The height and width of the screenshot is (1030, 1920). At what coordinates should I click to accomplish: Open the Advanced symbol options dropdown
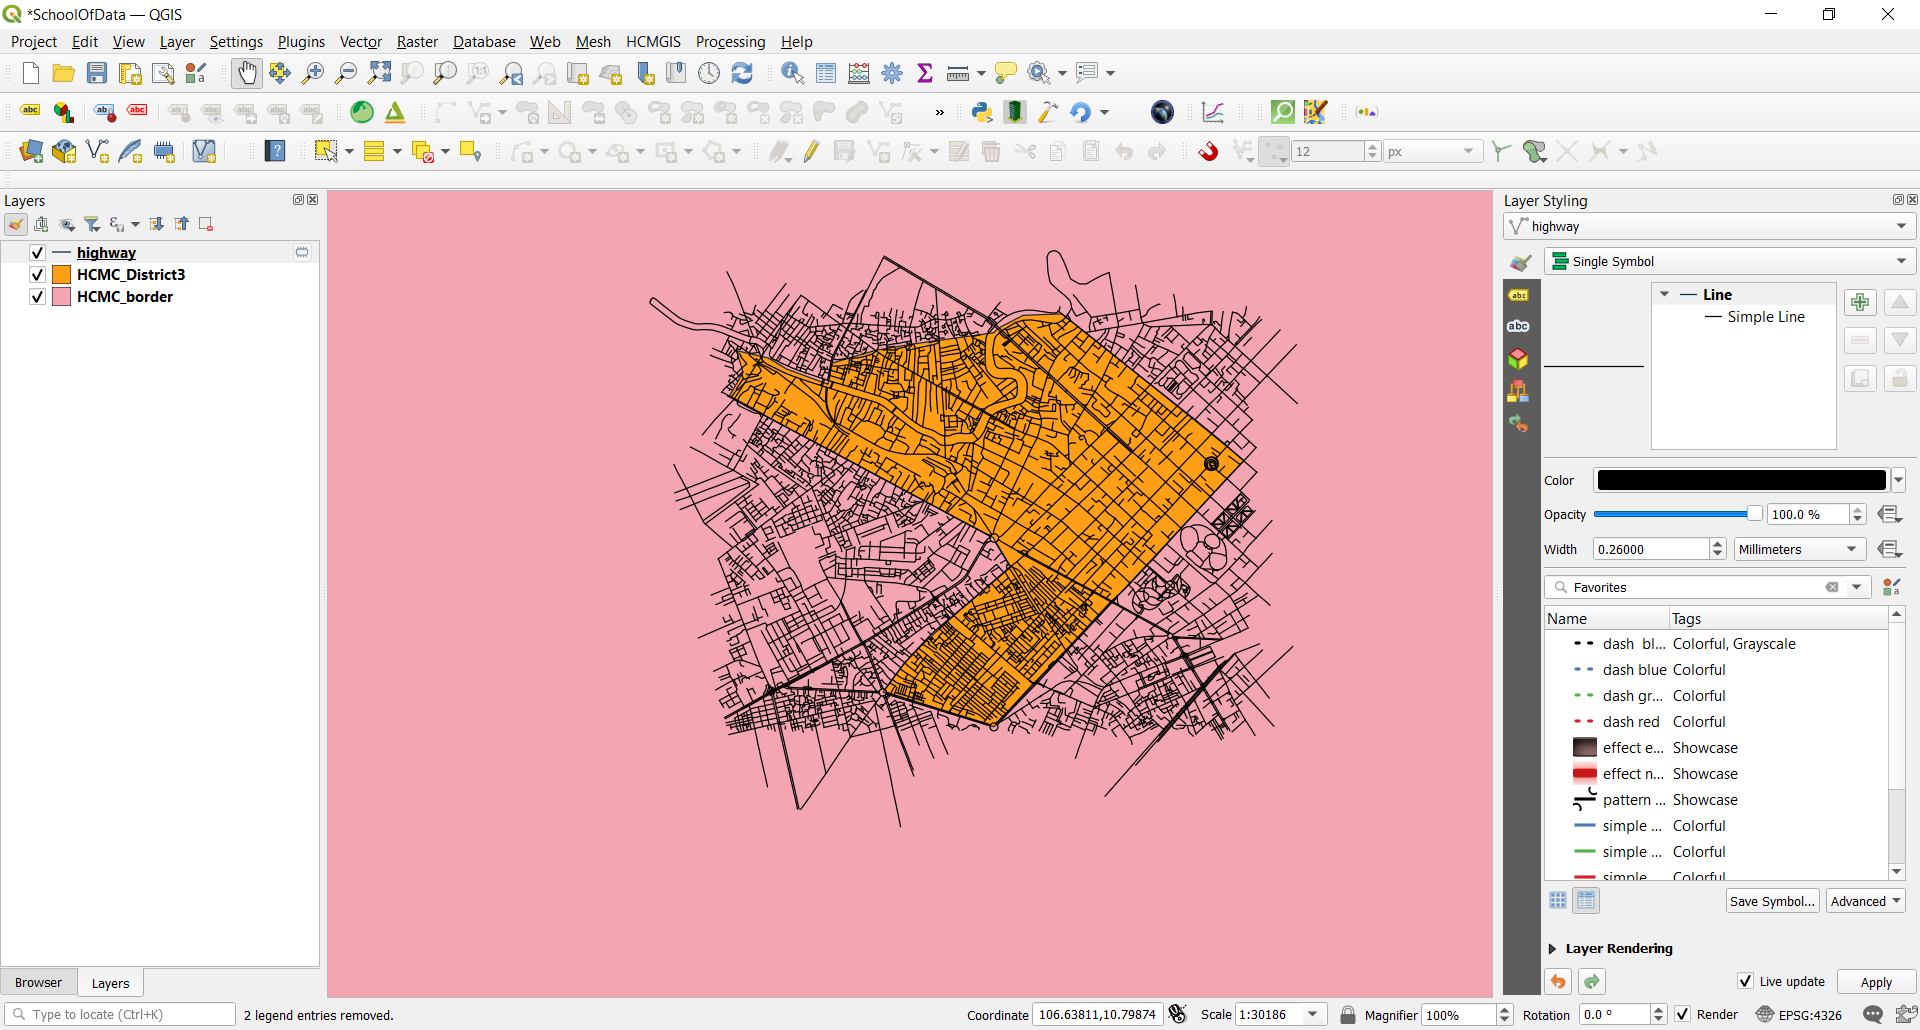[1866, 901]
